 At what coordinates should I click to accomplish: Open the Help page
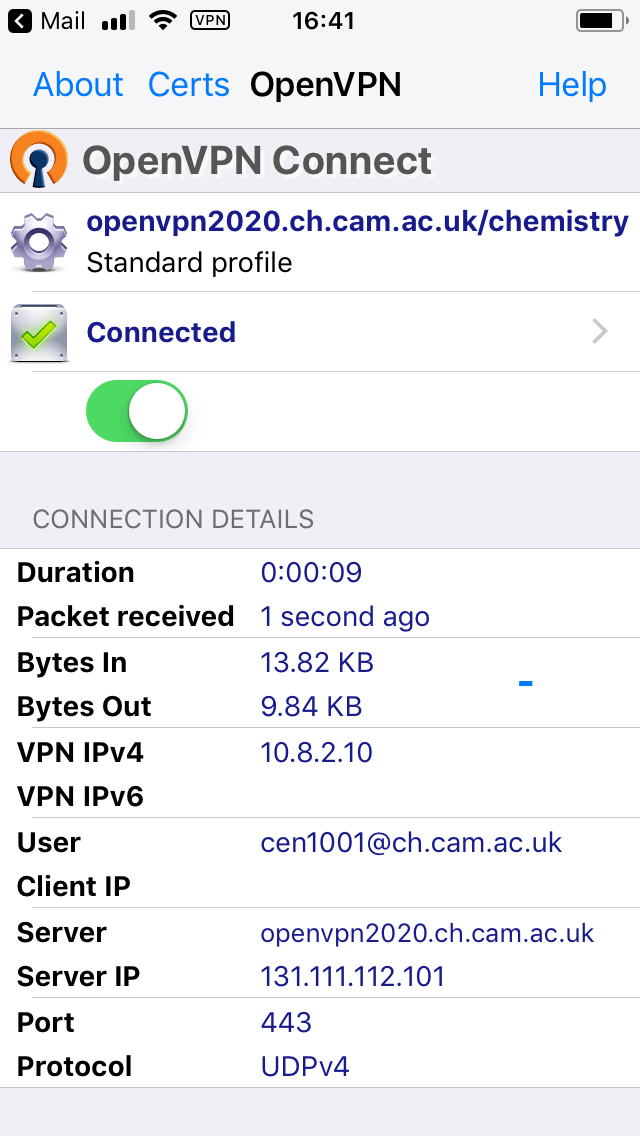pyautogui.click(x=572, y=86)
